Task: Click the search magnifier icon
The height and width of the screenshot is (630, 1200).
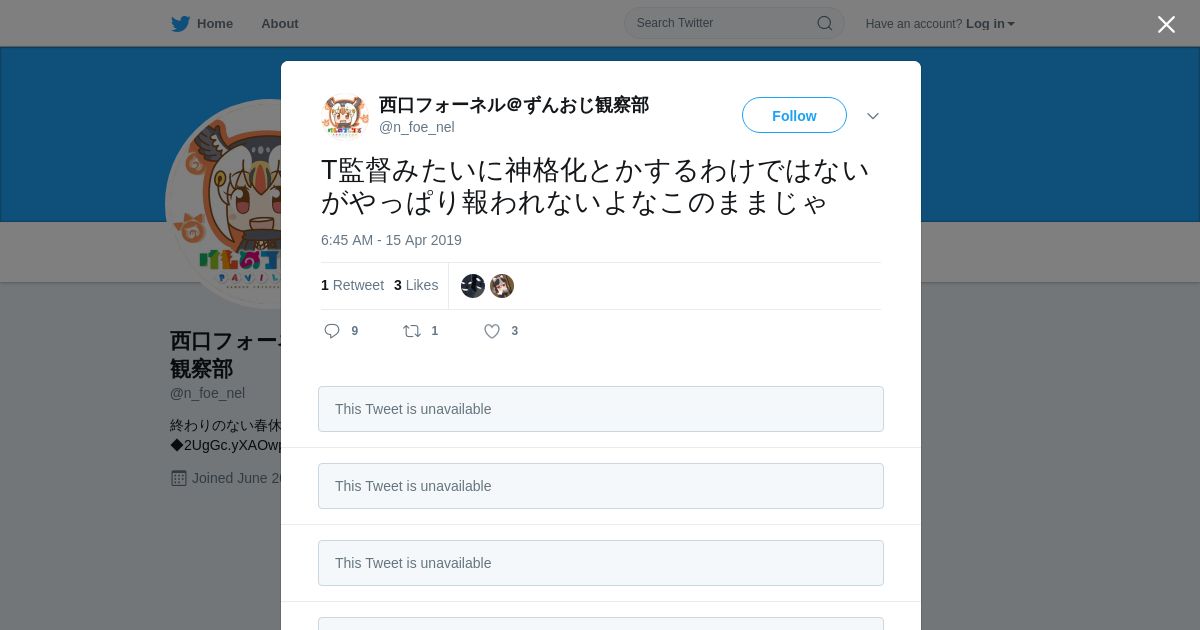Action: click(825, 23)
